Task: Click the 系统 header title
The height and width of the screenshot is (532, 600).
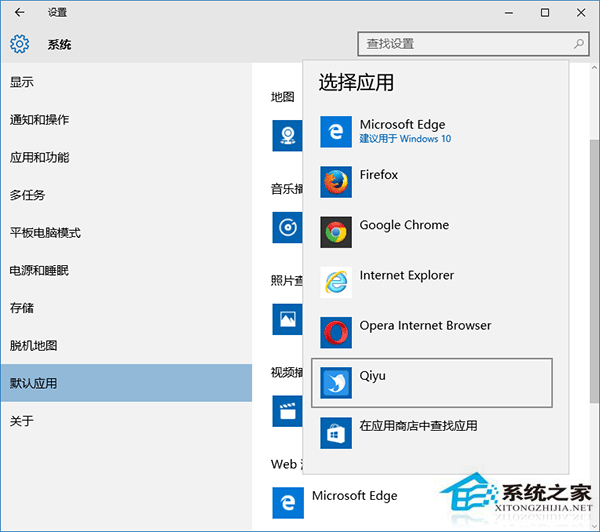Action: click(x=59, y=44)
